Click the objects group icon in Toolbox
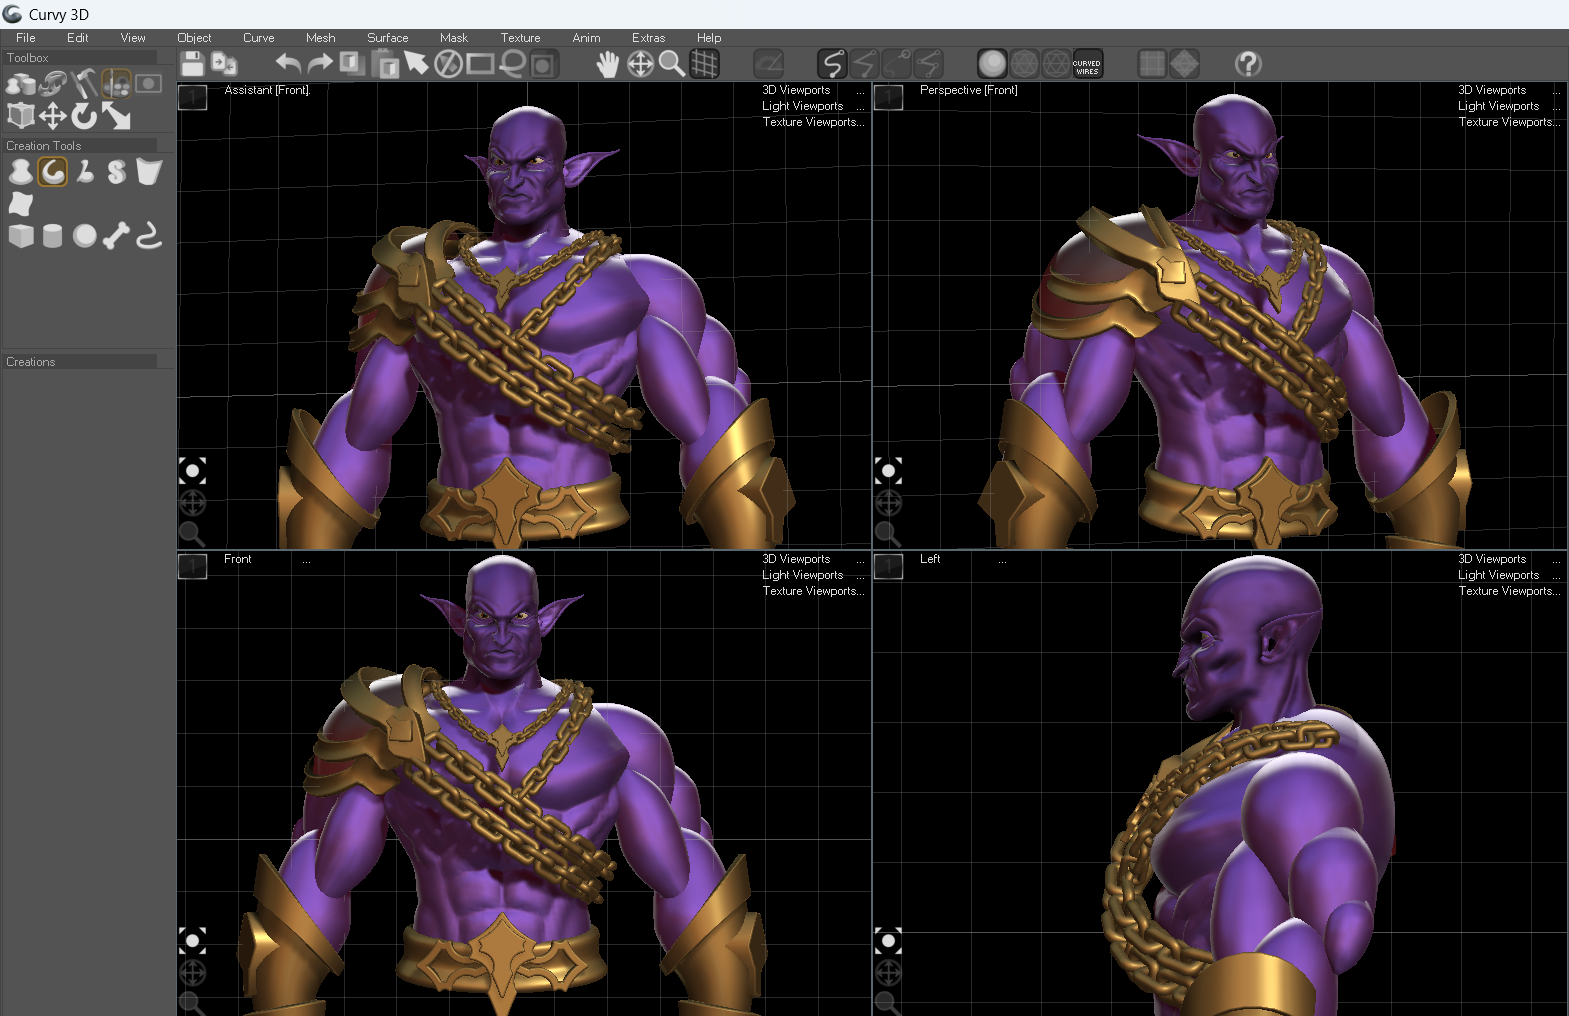This screenshot has width=1569, height=1016. point(21,84)
